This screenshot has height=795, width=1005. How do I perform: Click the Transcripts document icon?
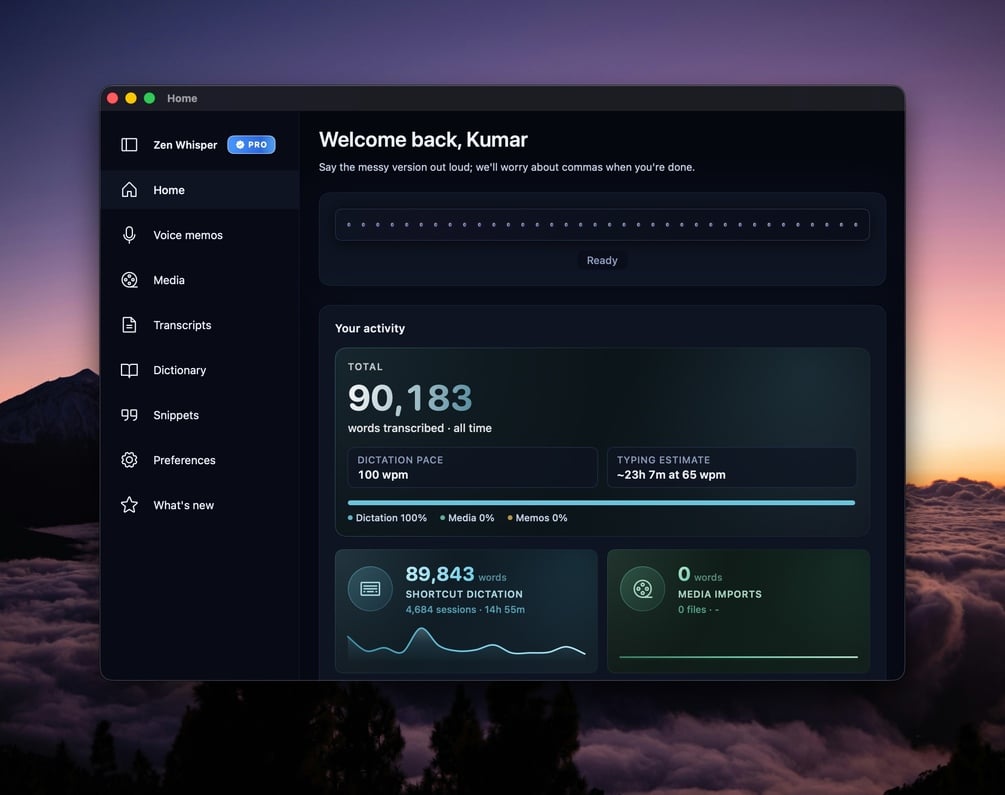[129, 325]
